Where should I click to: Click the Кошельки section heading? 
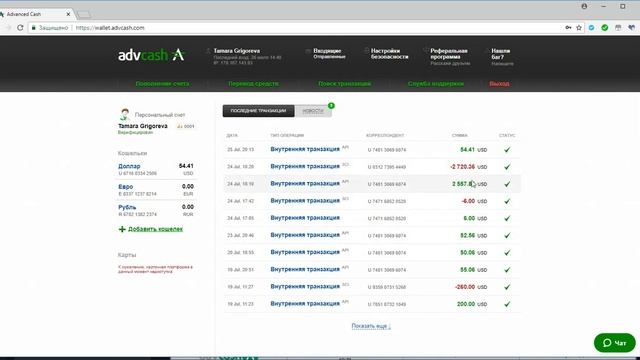tap(132, 153)
